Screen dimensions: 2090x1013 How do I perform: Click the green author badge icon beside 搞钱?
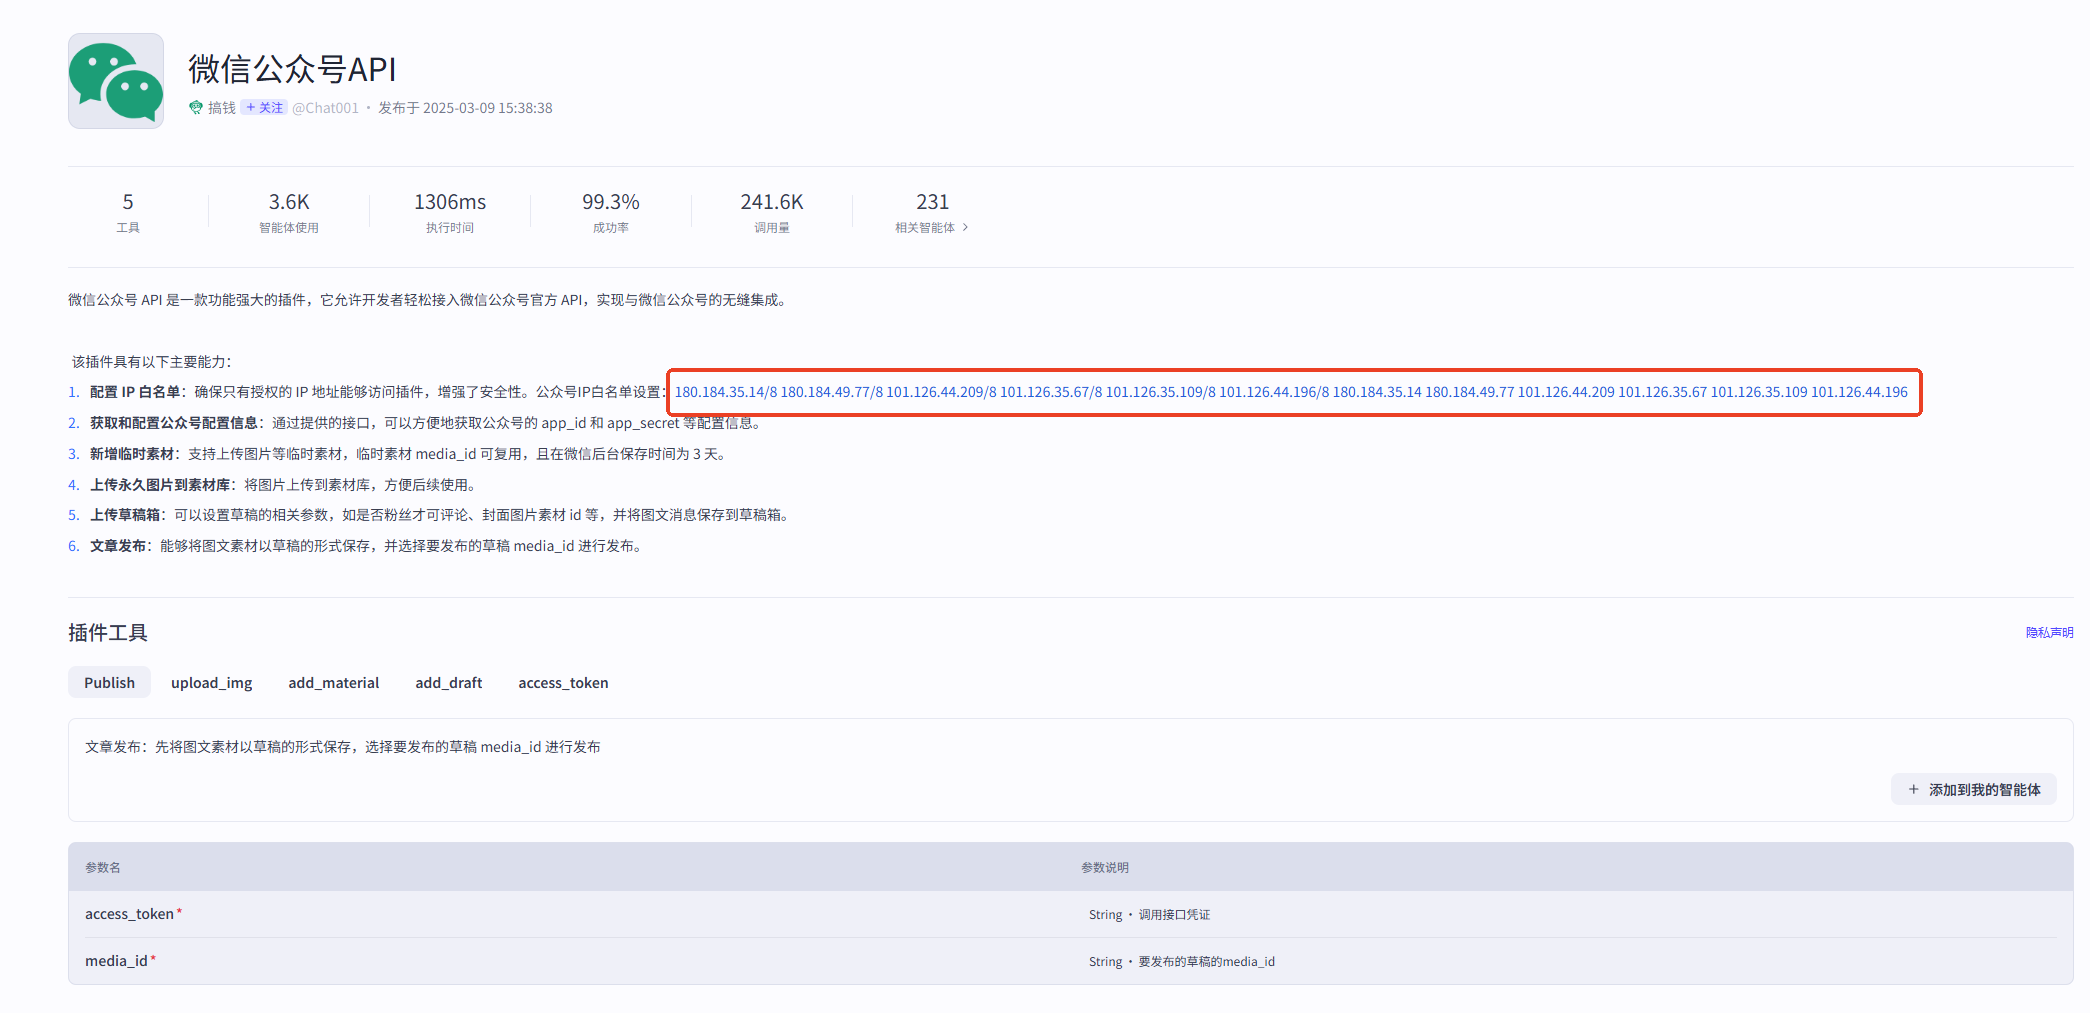pyautogui.click(x=196, y=108)
